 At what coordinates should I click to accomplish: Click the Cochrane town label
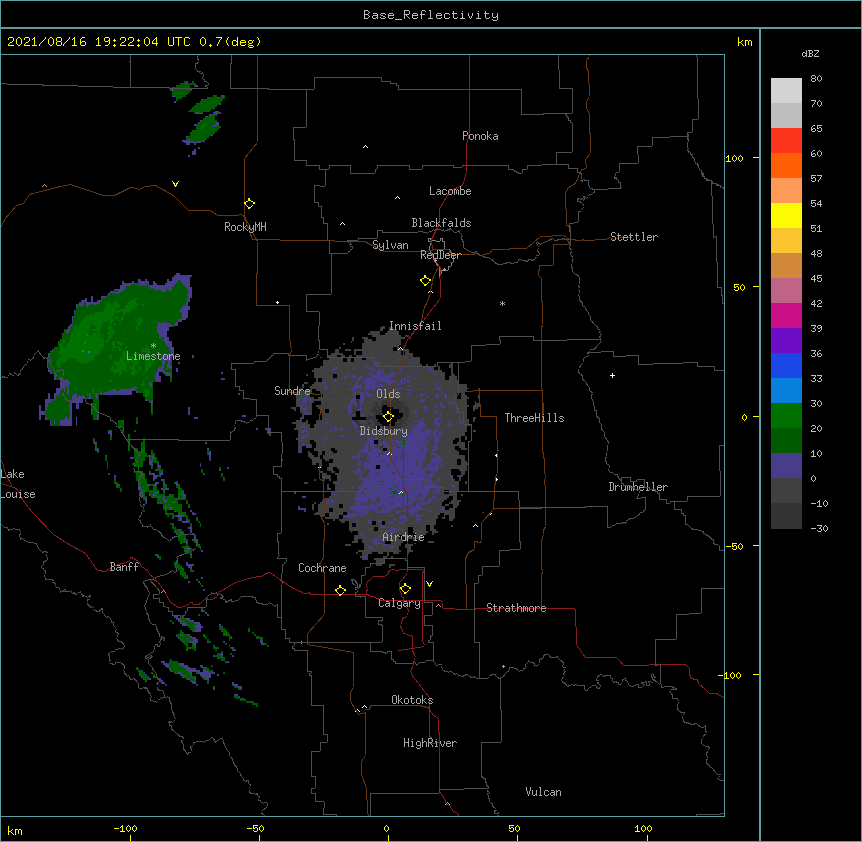coord(322,568)
